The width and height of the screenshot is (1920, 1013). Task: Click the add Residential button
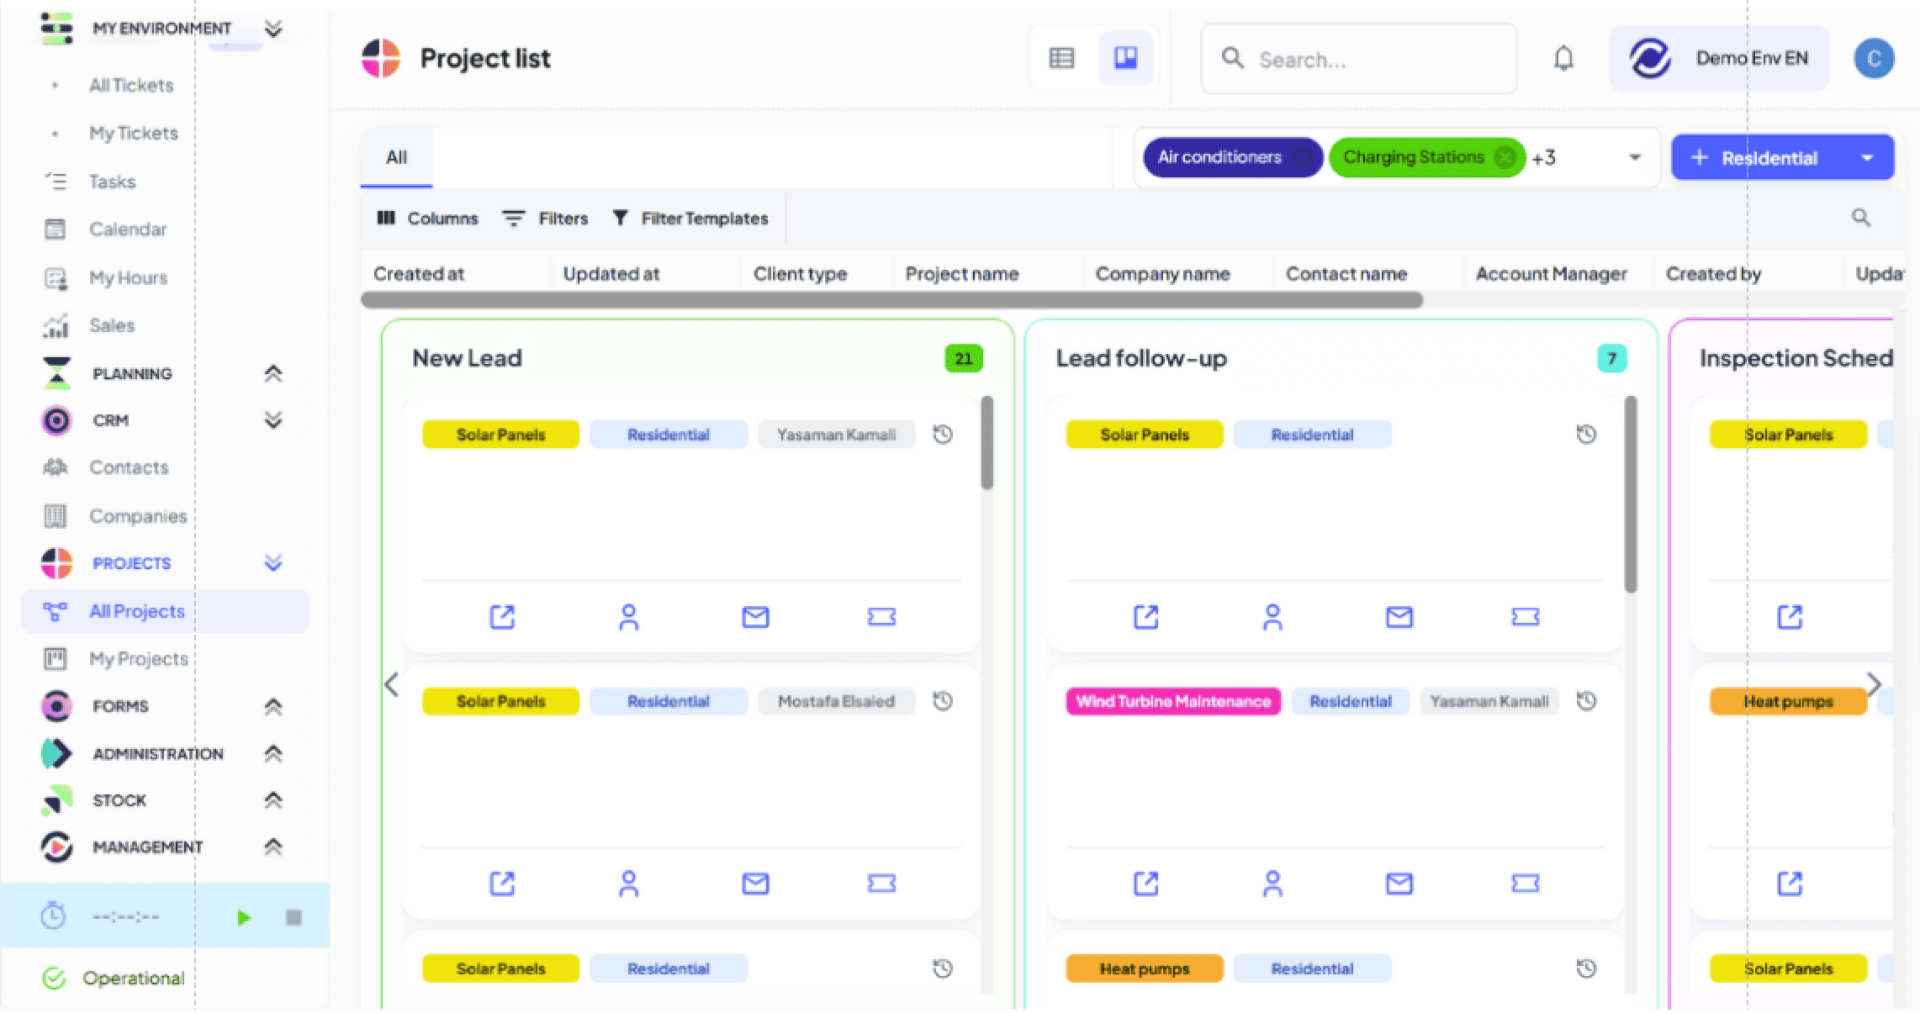[x=1755, y=158]
